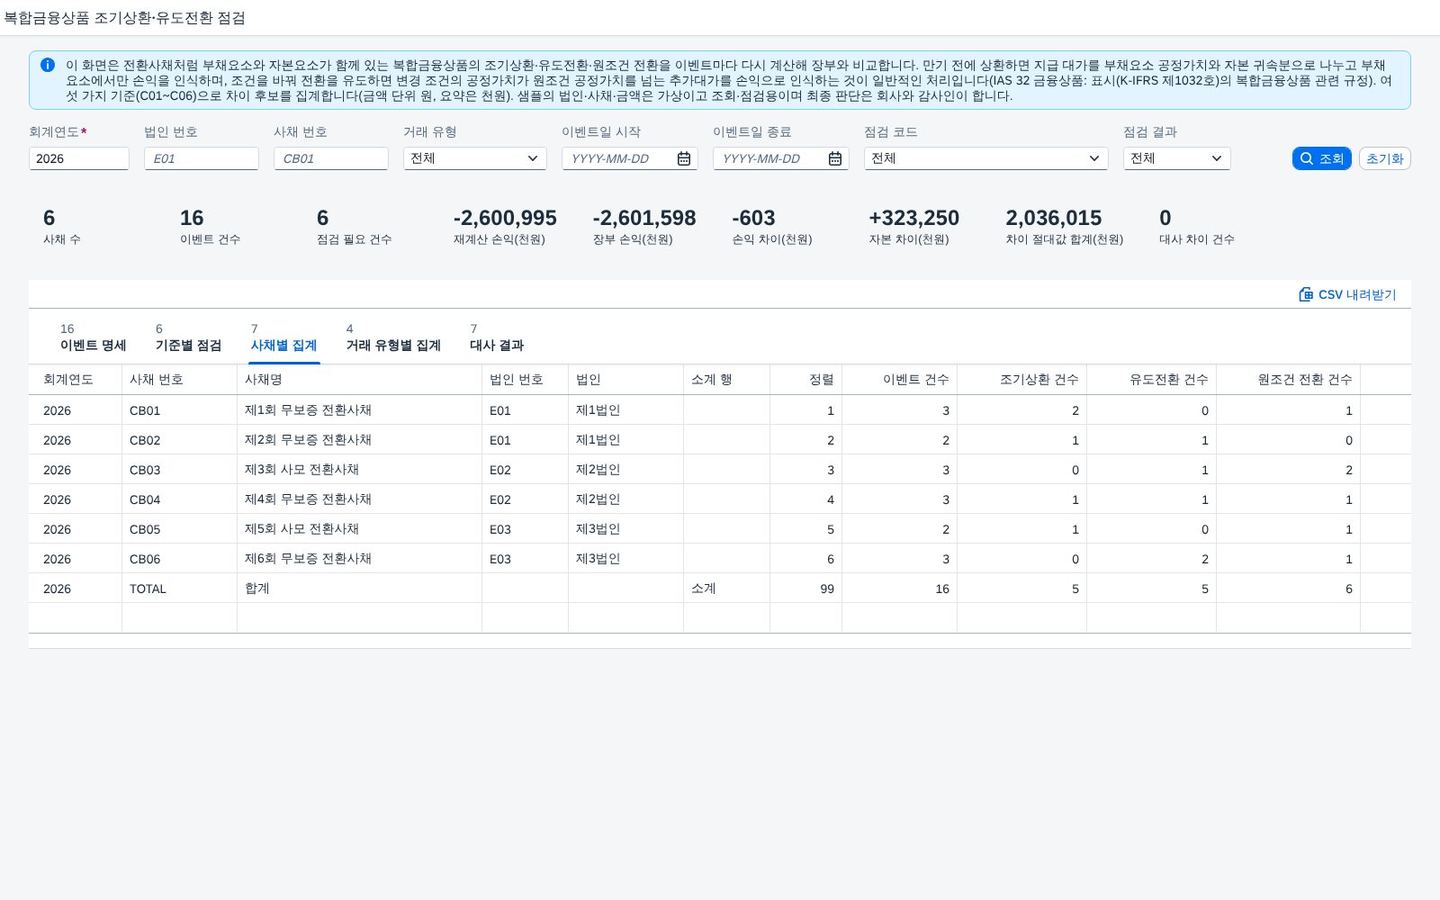Switch to the 이벤트 명세 tab

93,338
